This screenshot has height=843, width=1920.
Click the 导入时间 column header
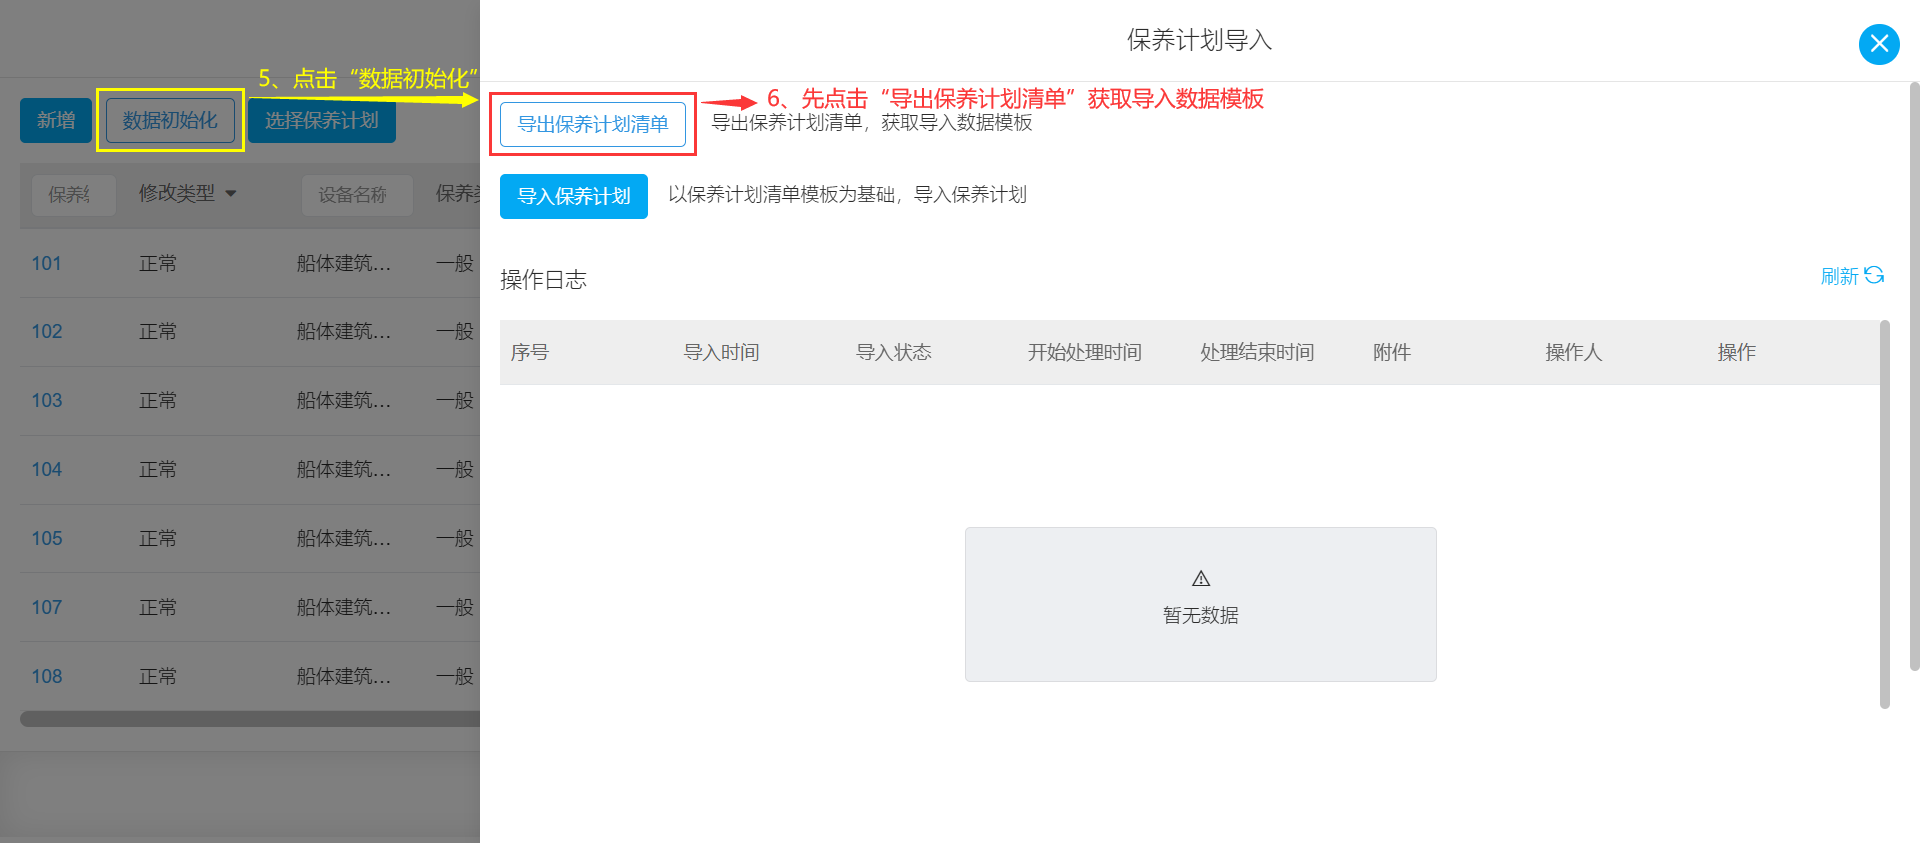(721, 352)
